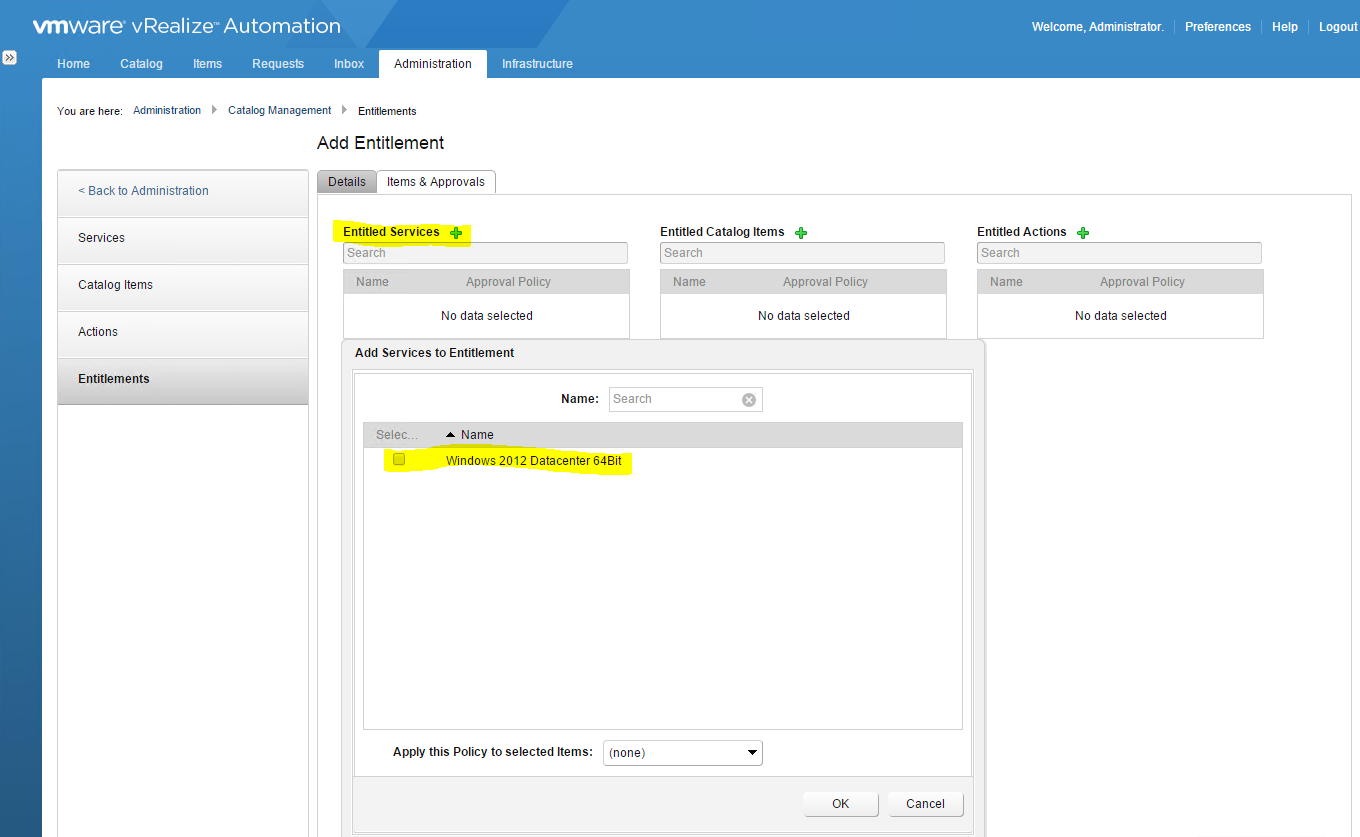Click Name header under Entitled Actions
Image resolution: width=1360 pixels, height=837 pixels.
click(1006, 282)
